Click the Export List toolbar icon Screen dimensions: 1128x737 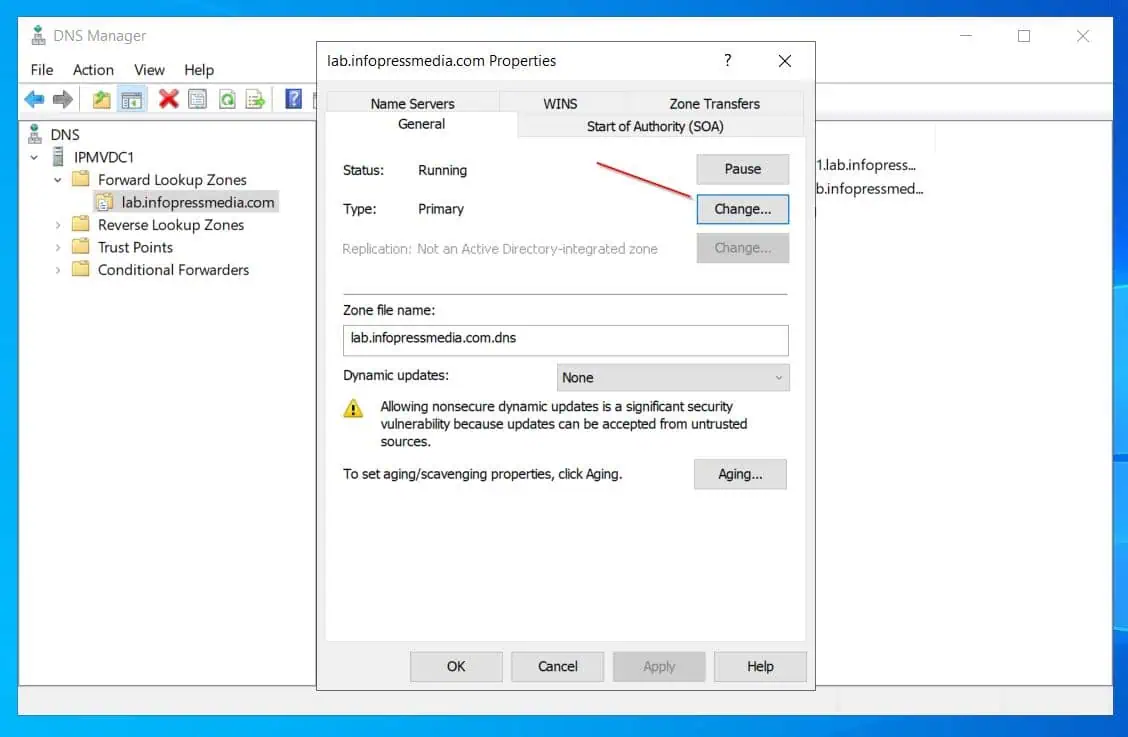coord(255,99)
